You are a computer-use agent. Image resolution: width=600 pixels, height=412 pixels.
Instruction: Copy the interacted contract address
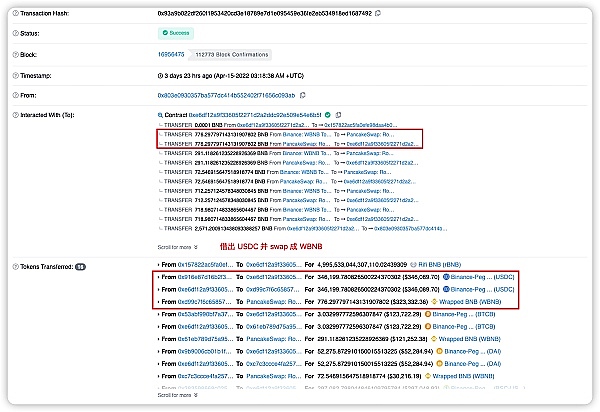[340, 116]
